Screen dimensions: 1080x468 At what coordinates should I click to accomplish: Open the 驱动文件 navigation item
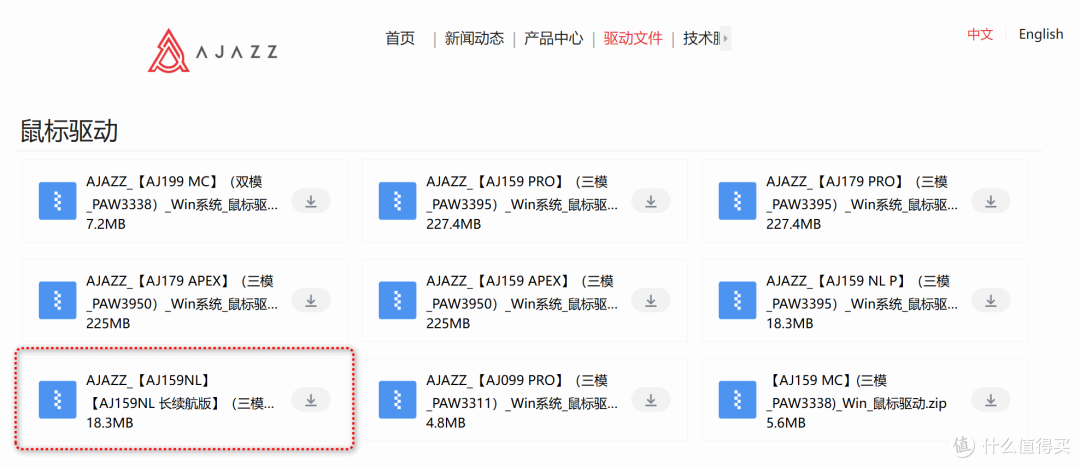pyautogui.click(x=633, y=38)
